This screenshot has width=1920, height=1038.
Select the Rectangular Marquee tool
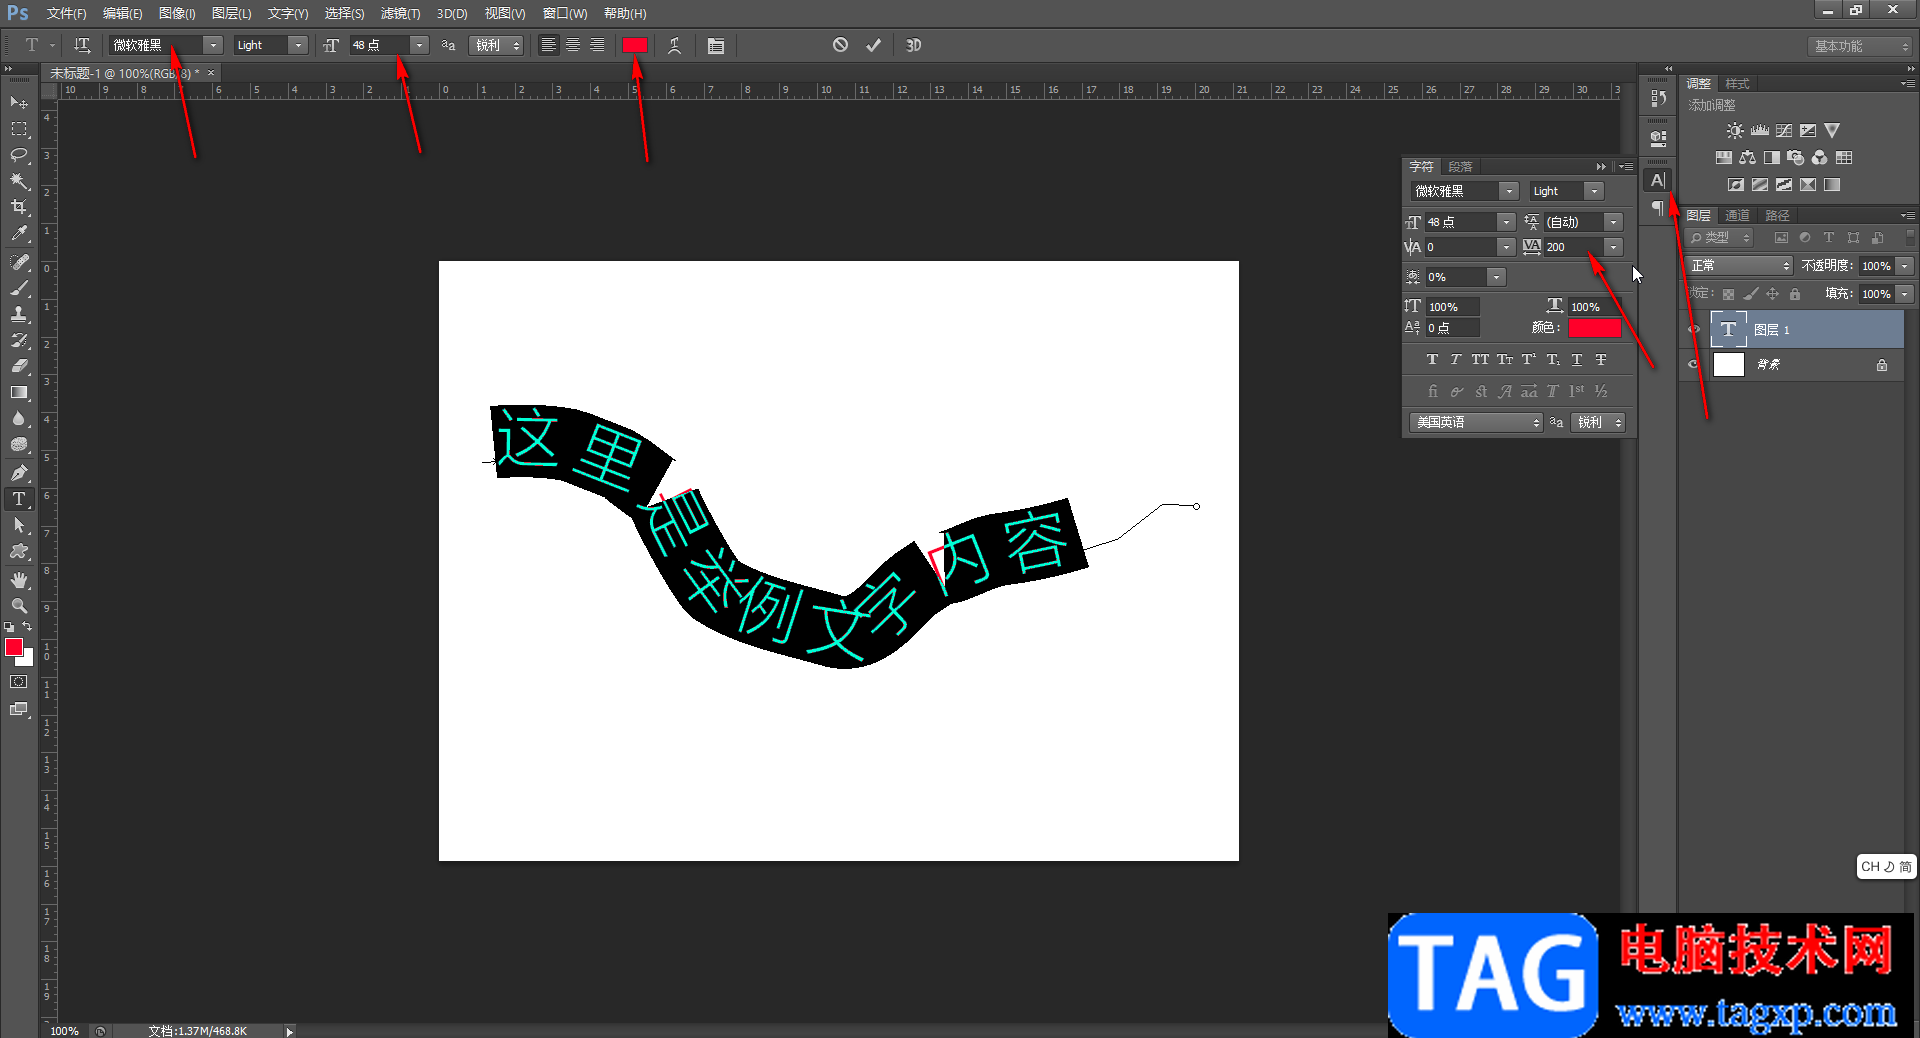point(19,129)
